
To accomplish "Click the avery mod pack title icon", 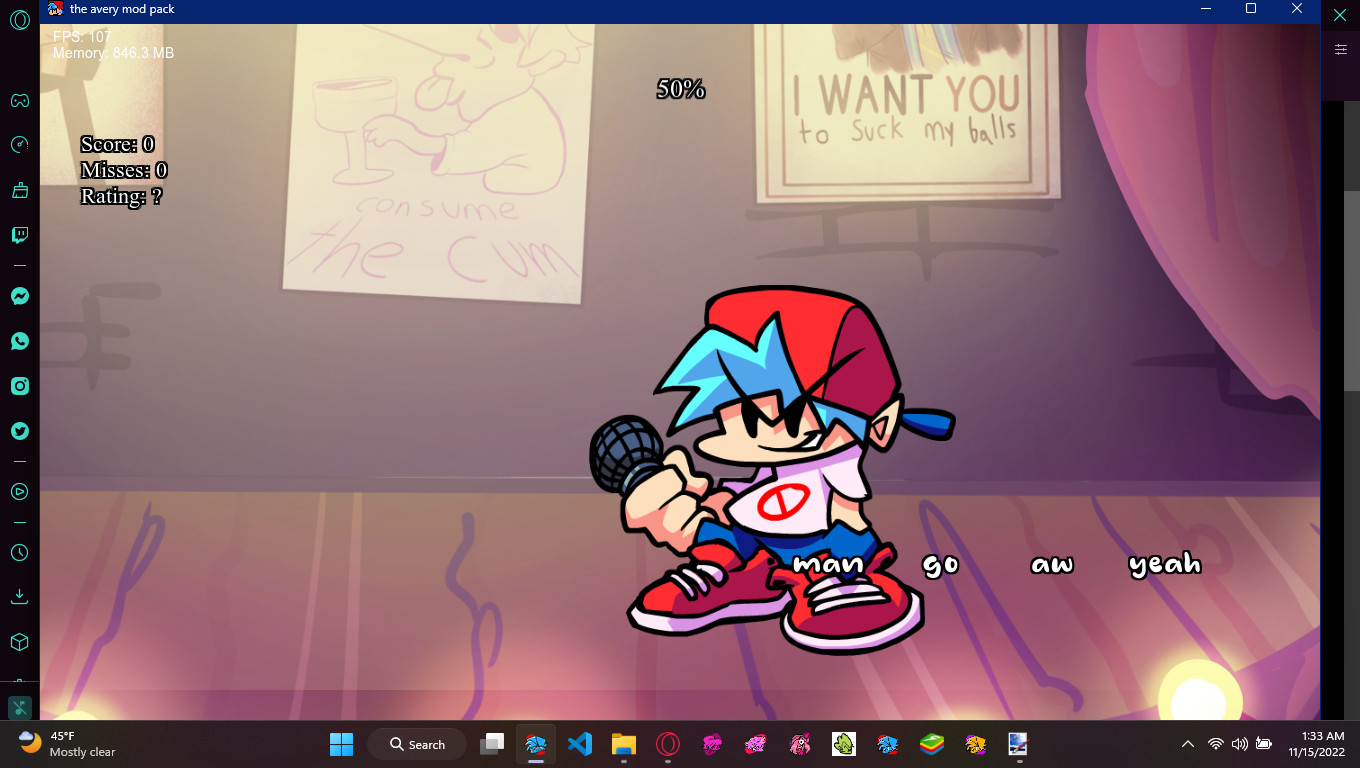I will click(55, 9).
